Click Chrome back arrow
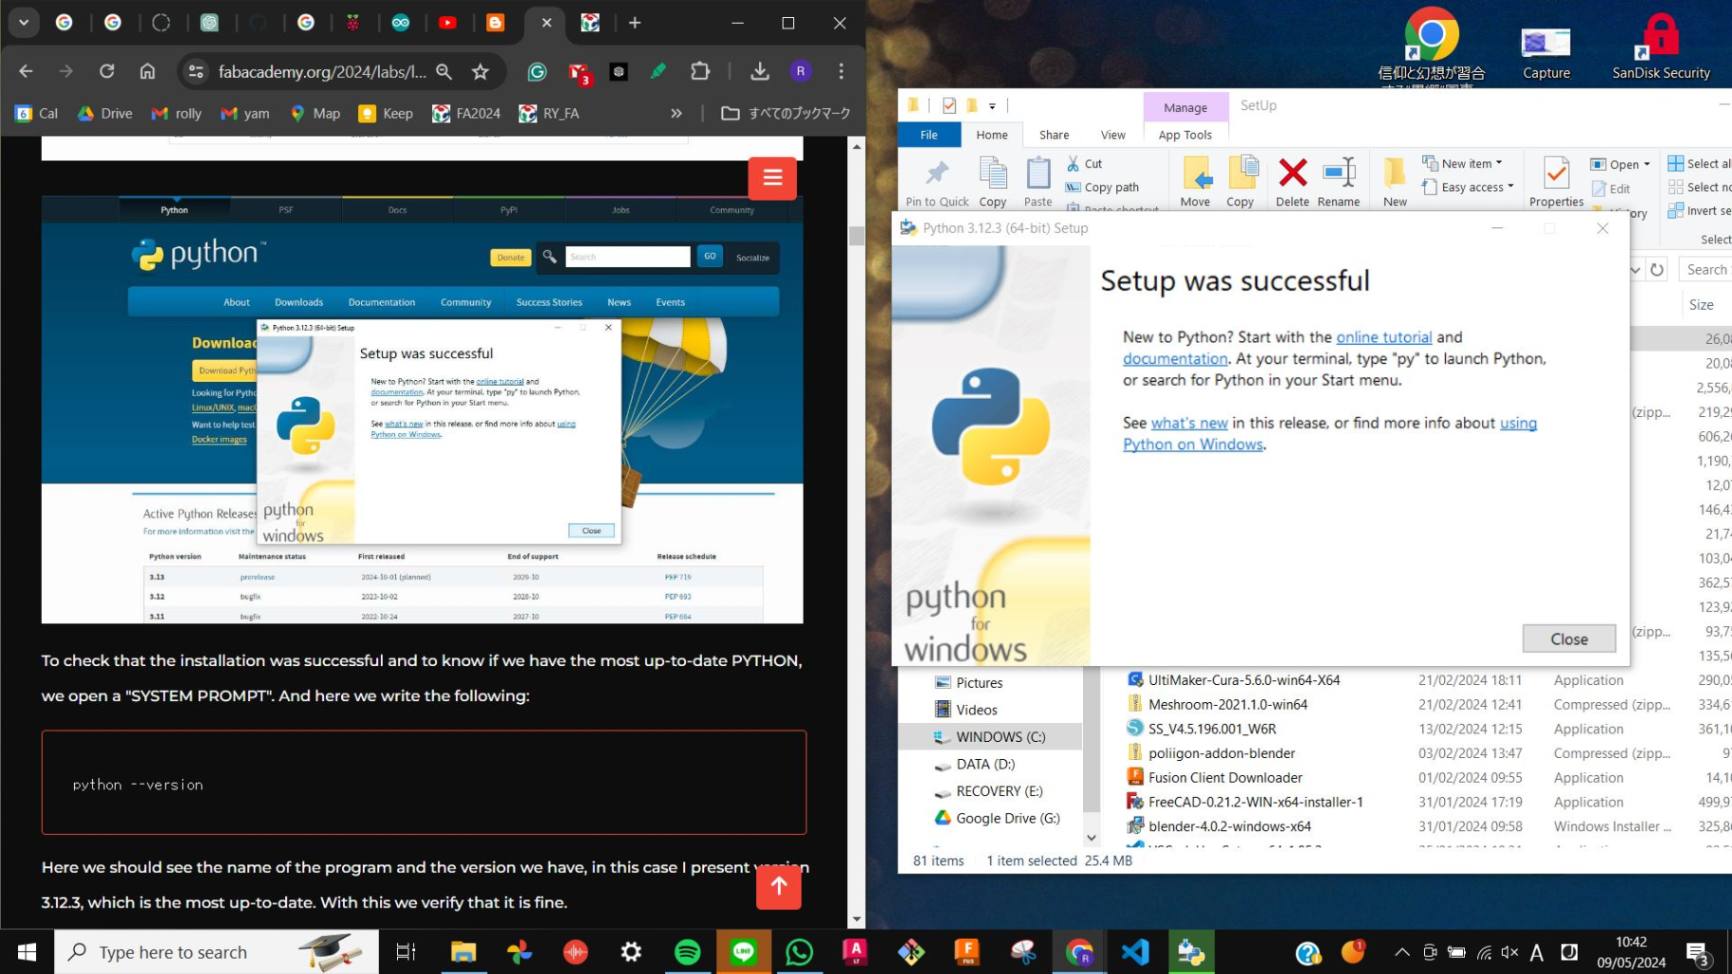Image resolution: width=1732 pixels, height=974 pixels. 26,71
